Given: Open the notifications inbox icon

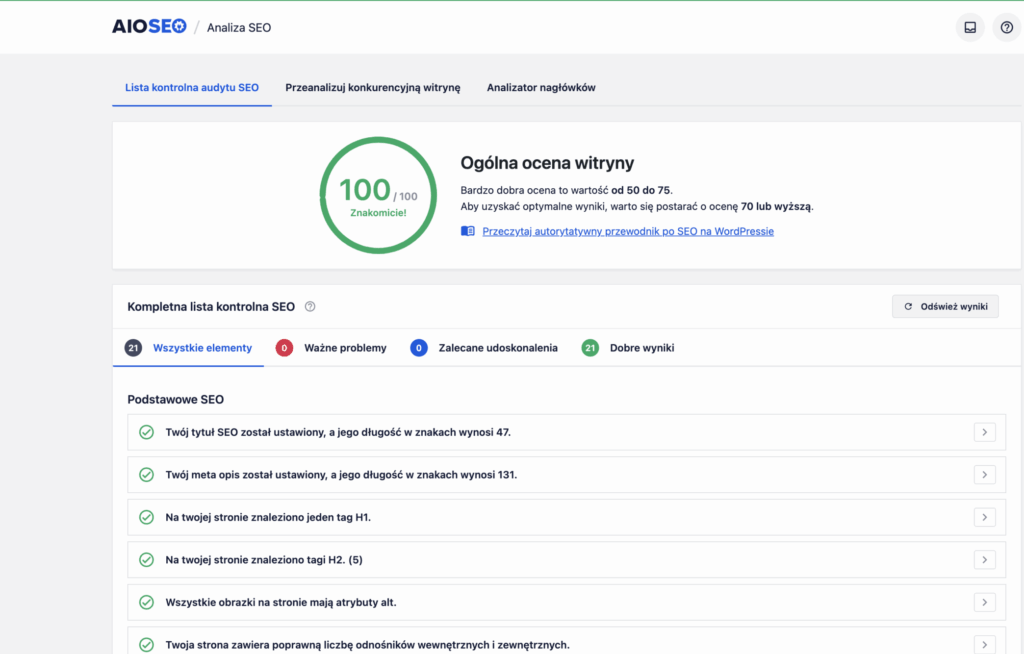Looking at the screenshot, I should point(969,27).
